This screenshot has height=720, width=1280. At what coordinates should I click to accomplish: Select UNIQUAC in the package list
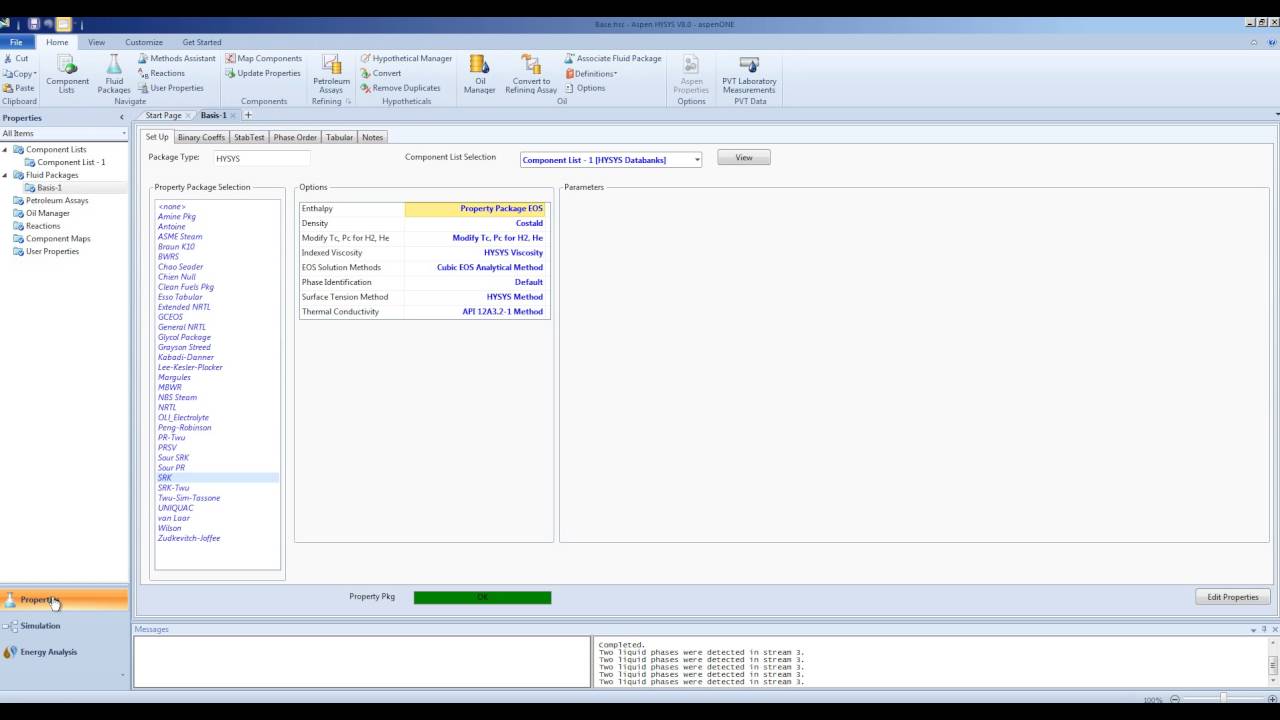176,508
